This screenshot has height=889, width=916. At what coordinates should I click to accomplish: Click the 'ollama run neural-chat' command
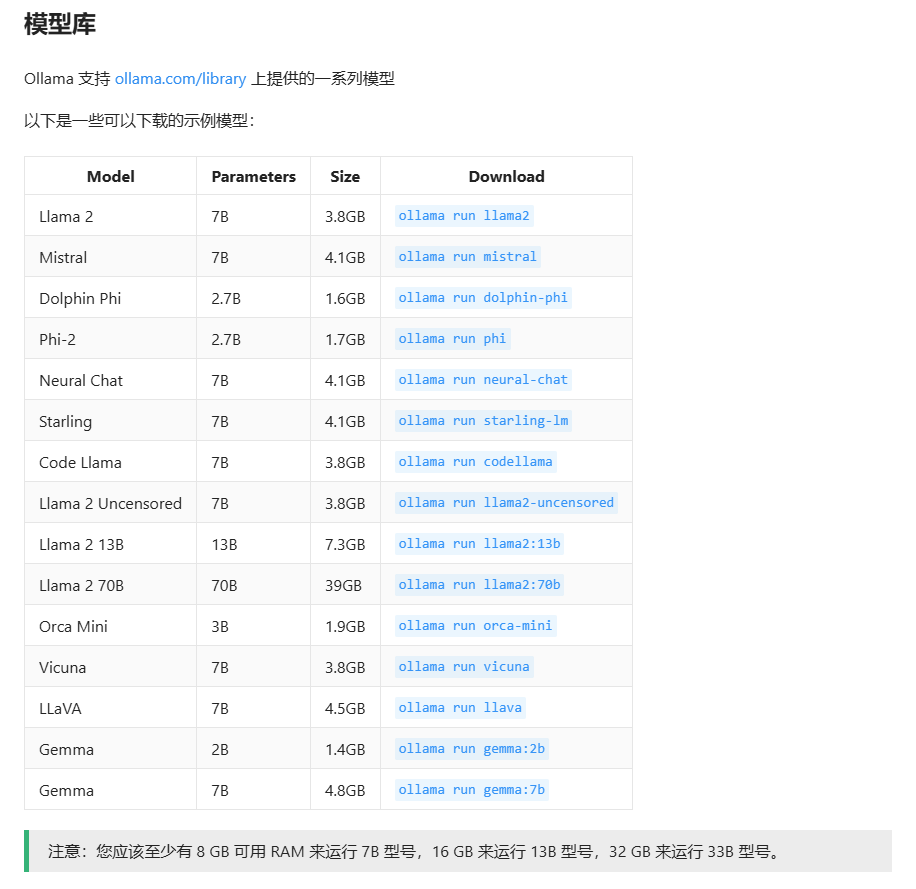tap(483, 380)
